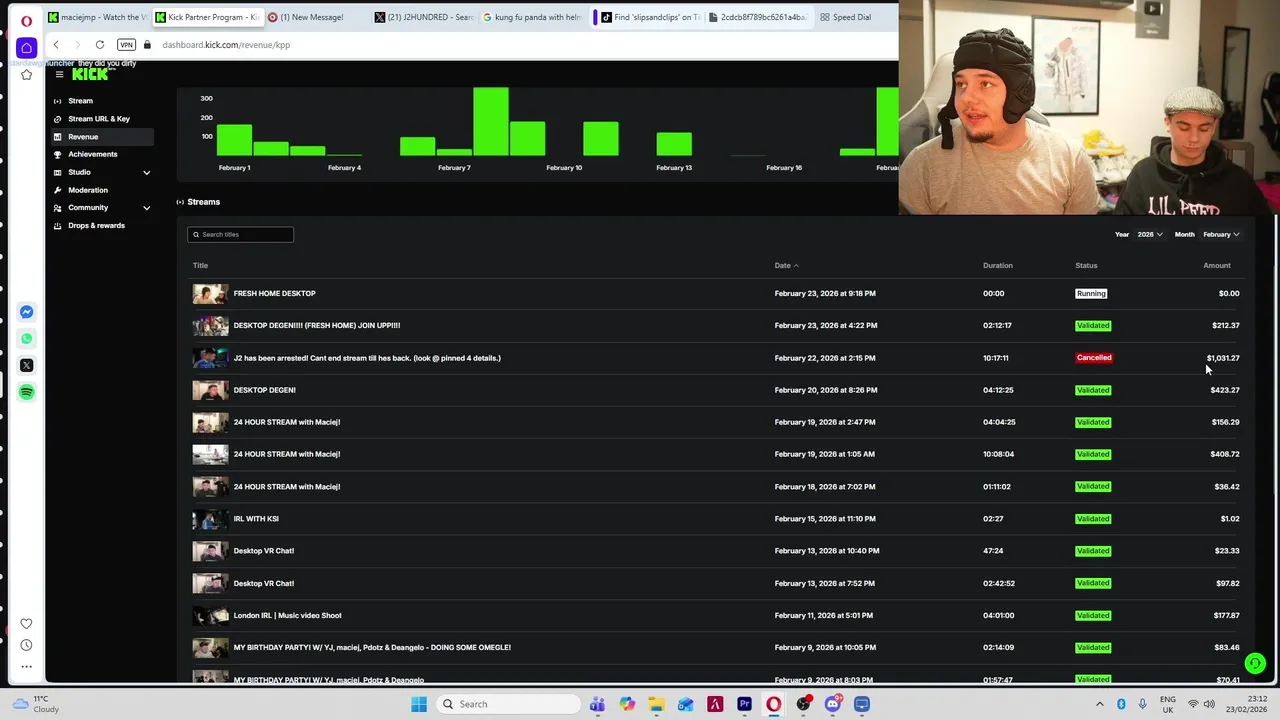Show hidden system tray icons

click(1100, 704)
